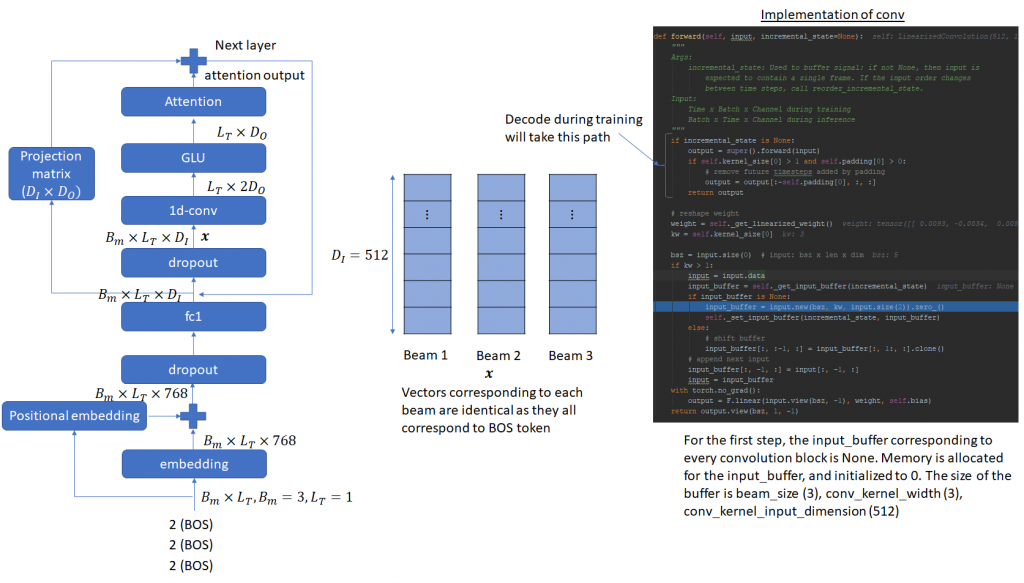Click the Beam 1 label
The image size is (1024, 583).
click(427, 356)
